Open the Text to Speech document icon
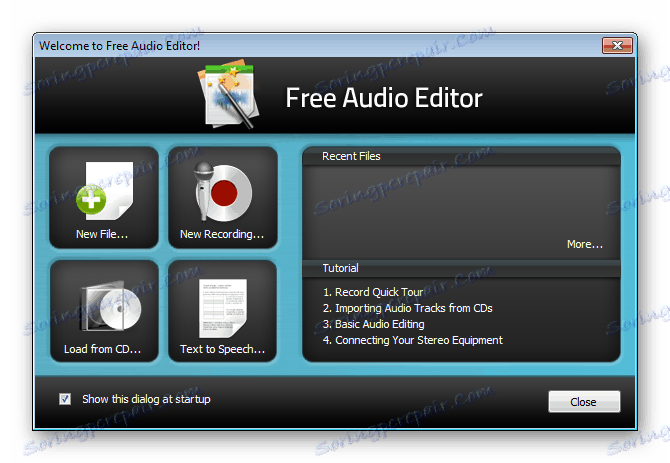670x463 pixels. (223, 308)
